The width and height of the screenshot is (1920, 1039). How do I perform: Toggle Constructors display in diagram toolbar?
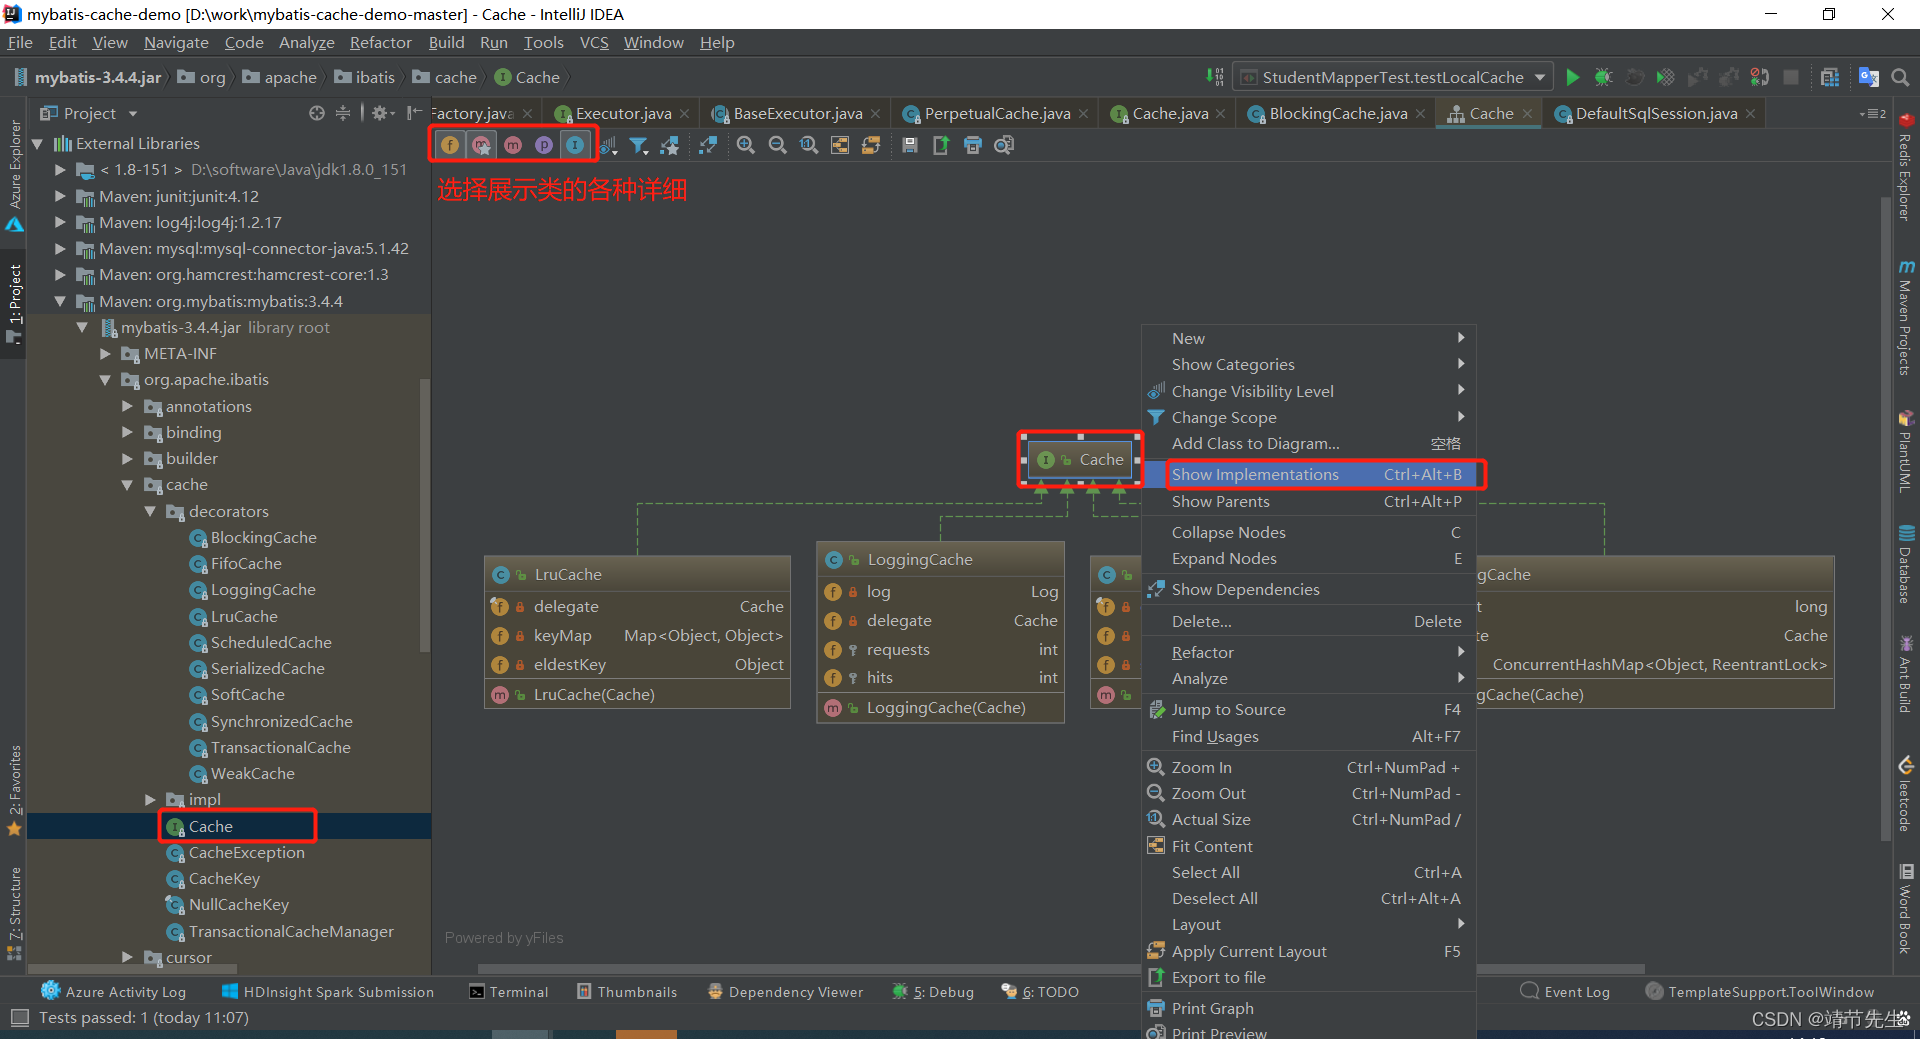[x=482, y=145]
